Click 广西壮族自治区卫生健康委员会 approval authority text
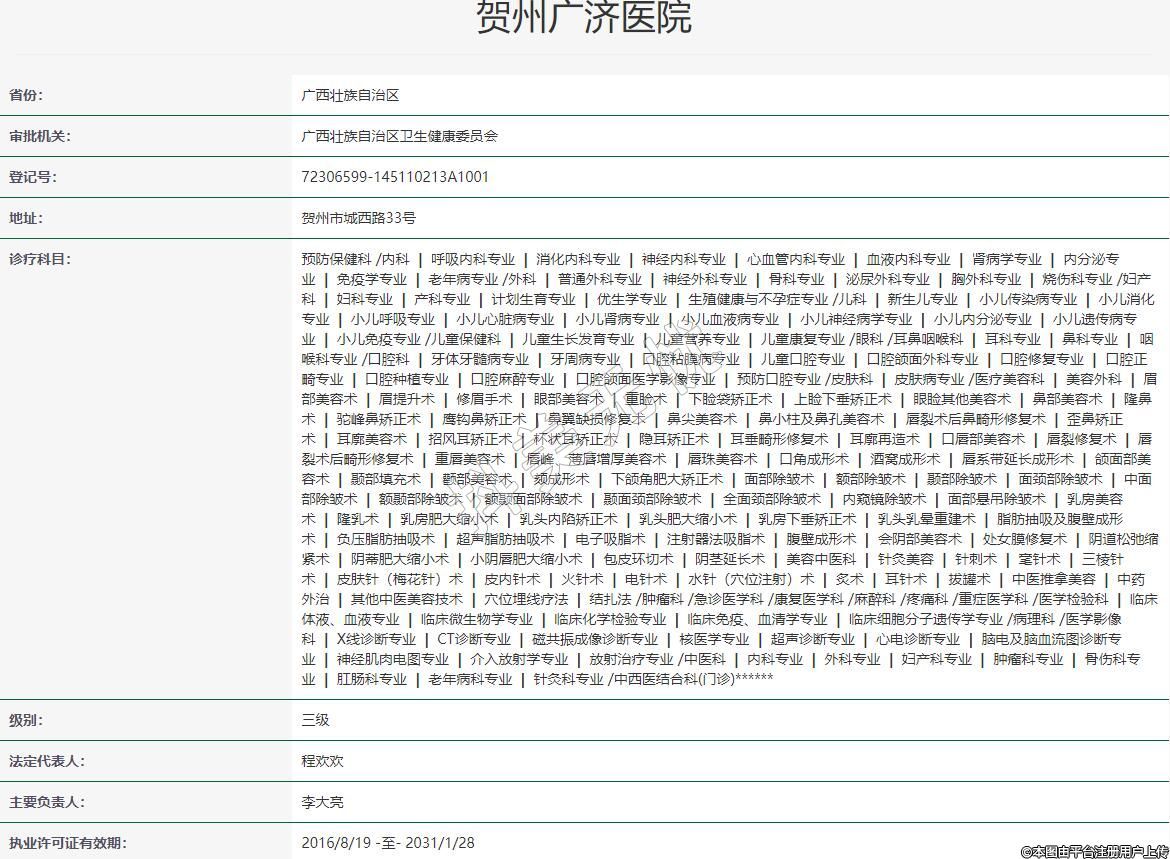 point(399,136)
